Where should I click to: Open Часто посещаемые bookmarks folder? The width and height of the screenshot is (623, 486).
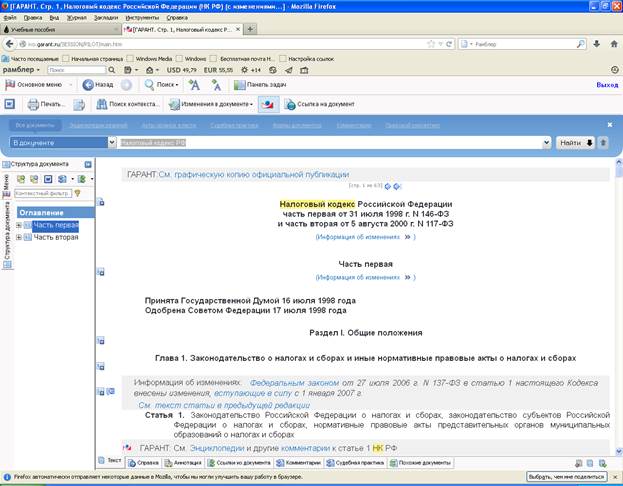(31, 59)
